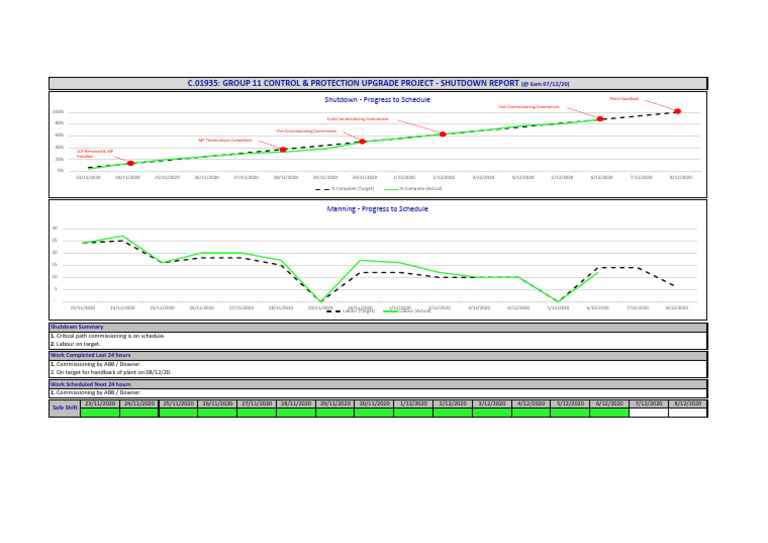Click the 6/12/2020 header in Safe Shift row
The width and height of the screenshot is (768, 543).
pos(609,404)
